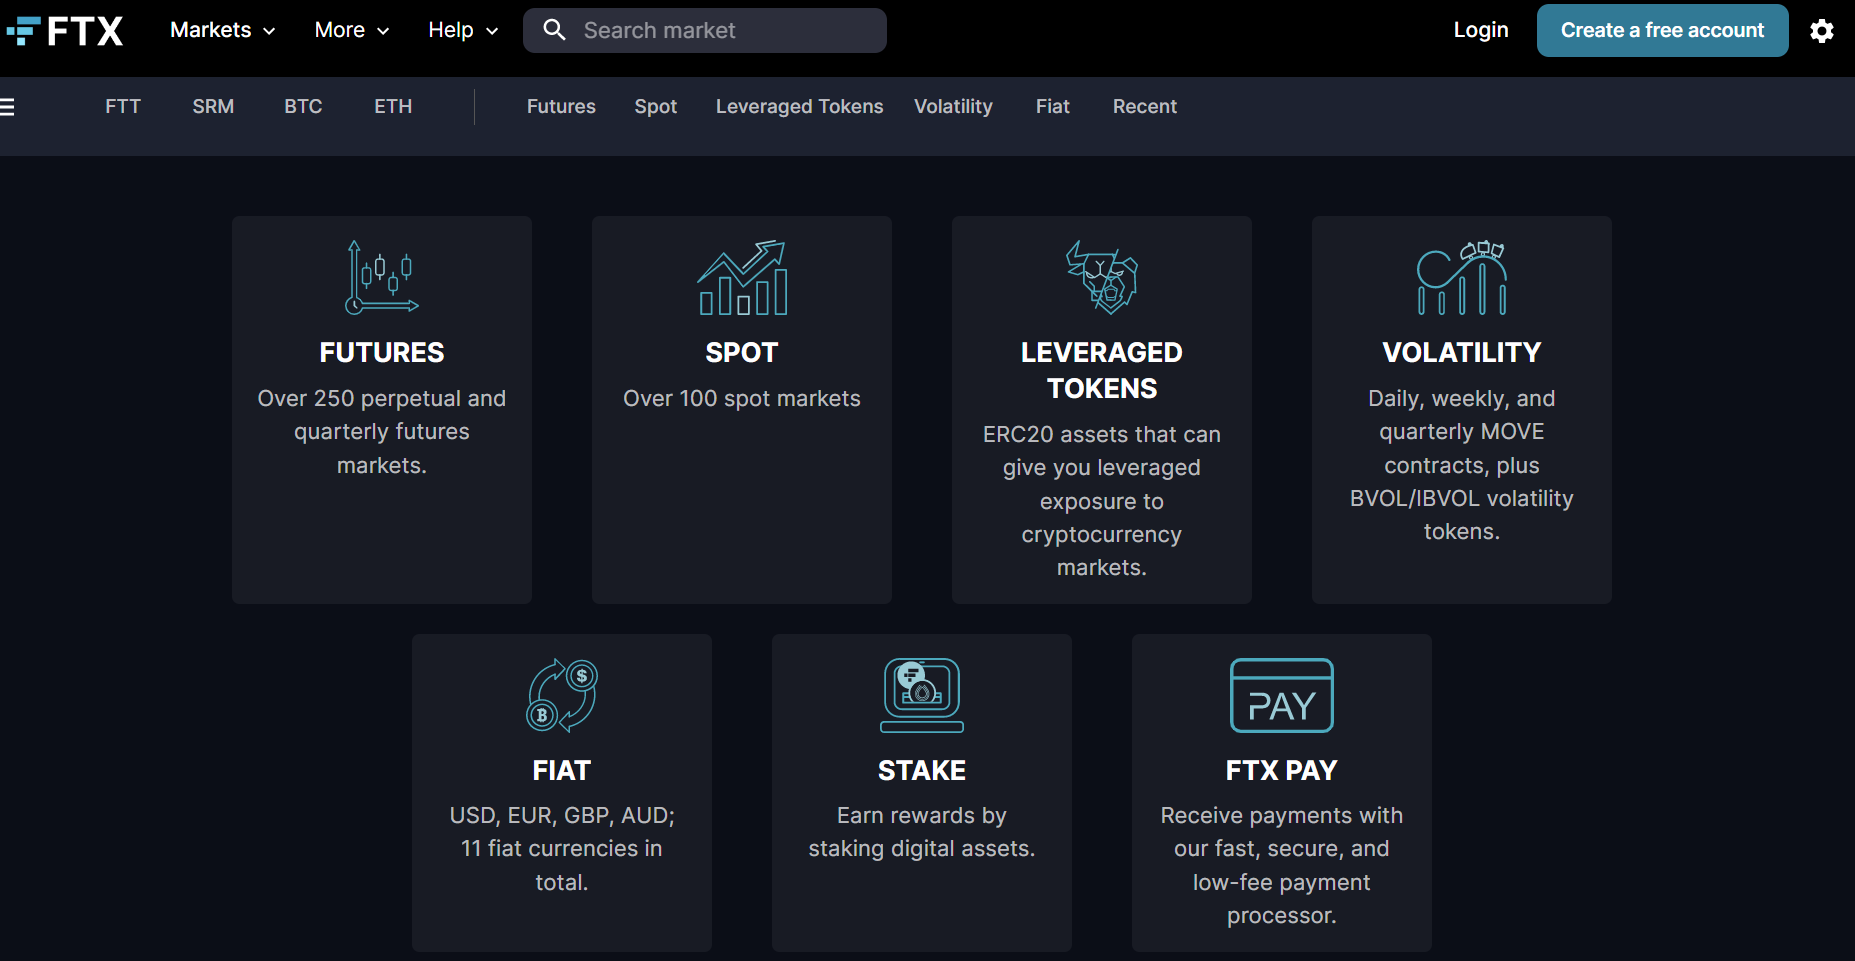
Task: Switch to the Leveraged Tokens tab
Action: 799,107
